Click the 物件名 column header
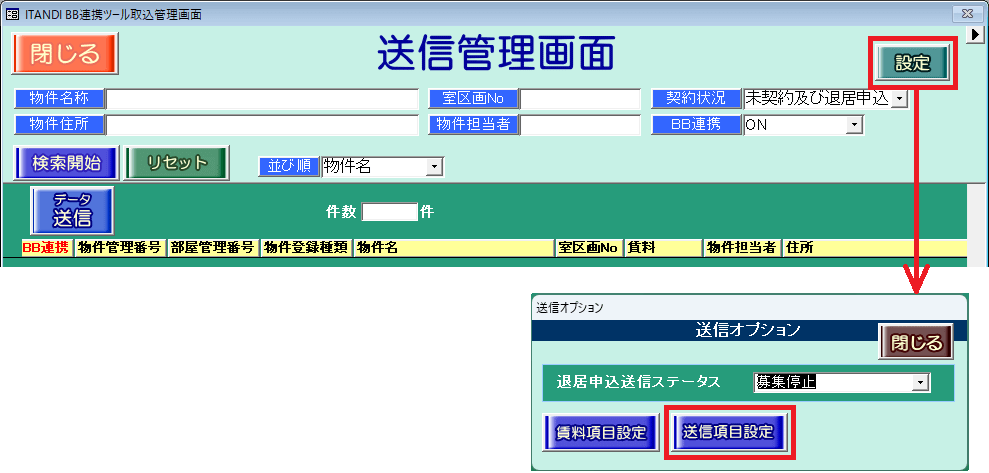The height and width of the screenshot is (473, 989). [x=454, y=248]
